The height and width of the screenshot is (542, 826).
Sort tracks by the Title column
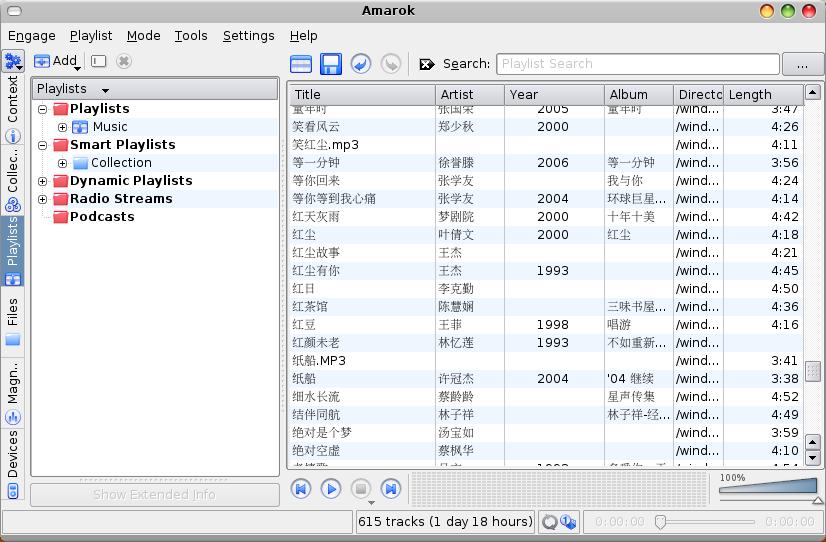coord(362,95)
